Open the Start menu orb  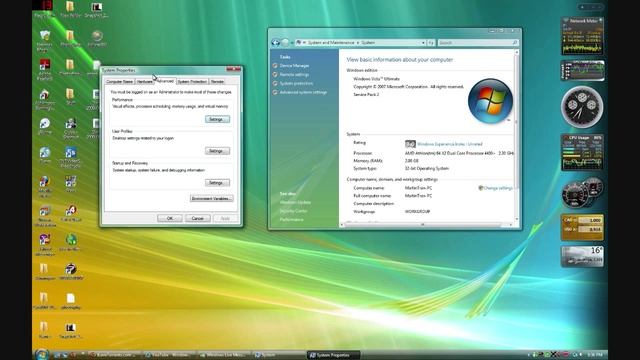42,354
